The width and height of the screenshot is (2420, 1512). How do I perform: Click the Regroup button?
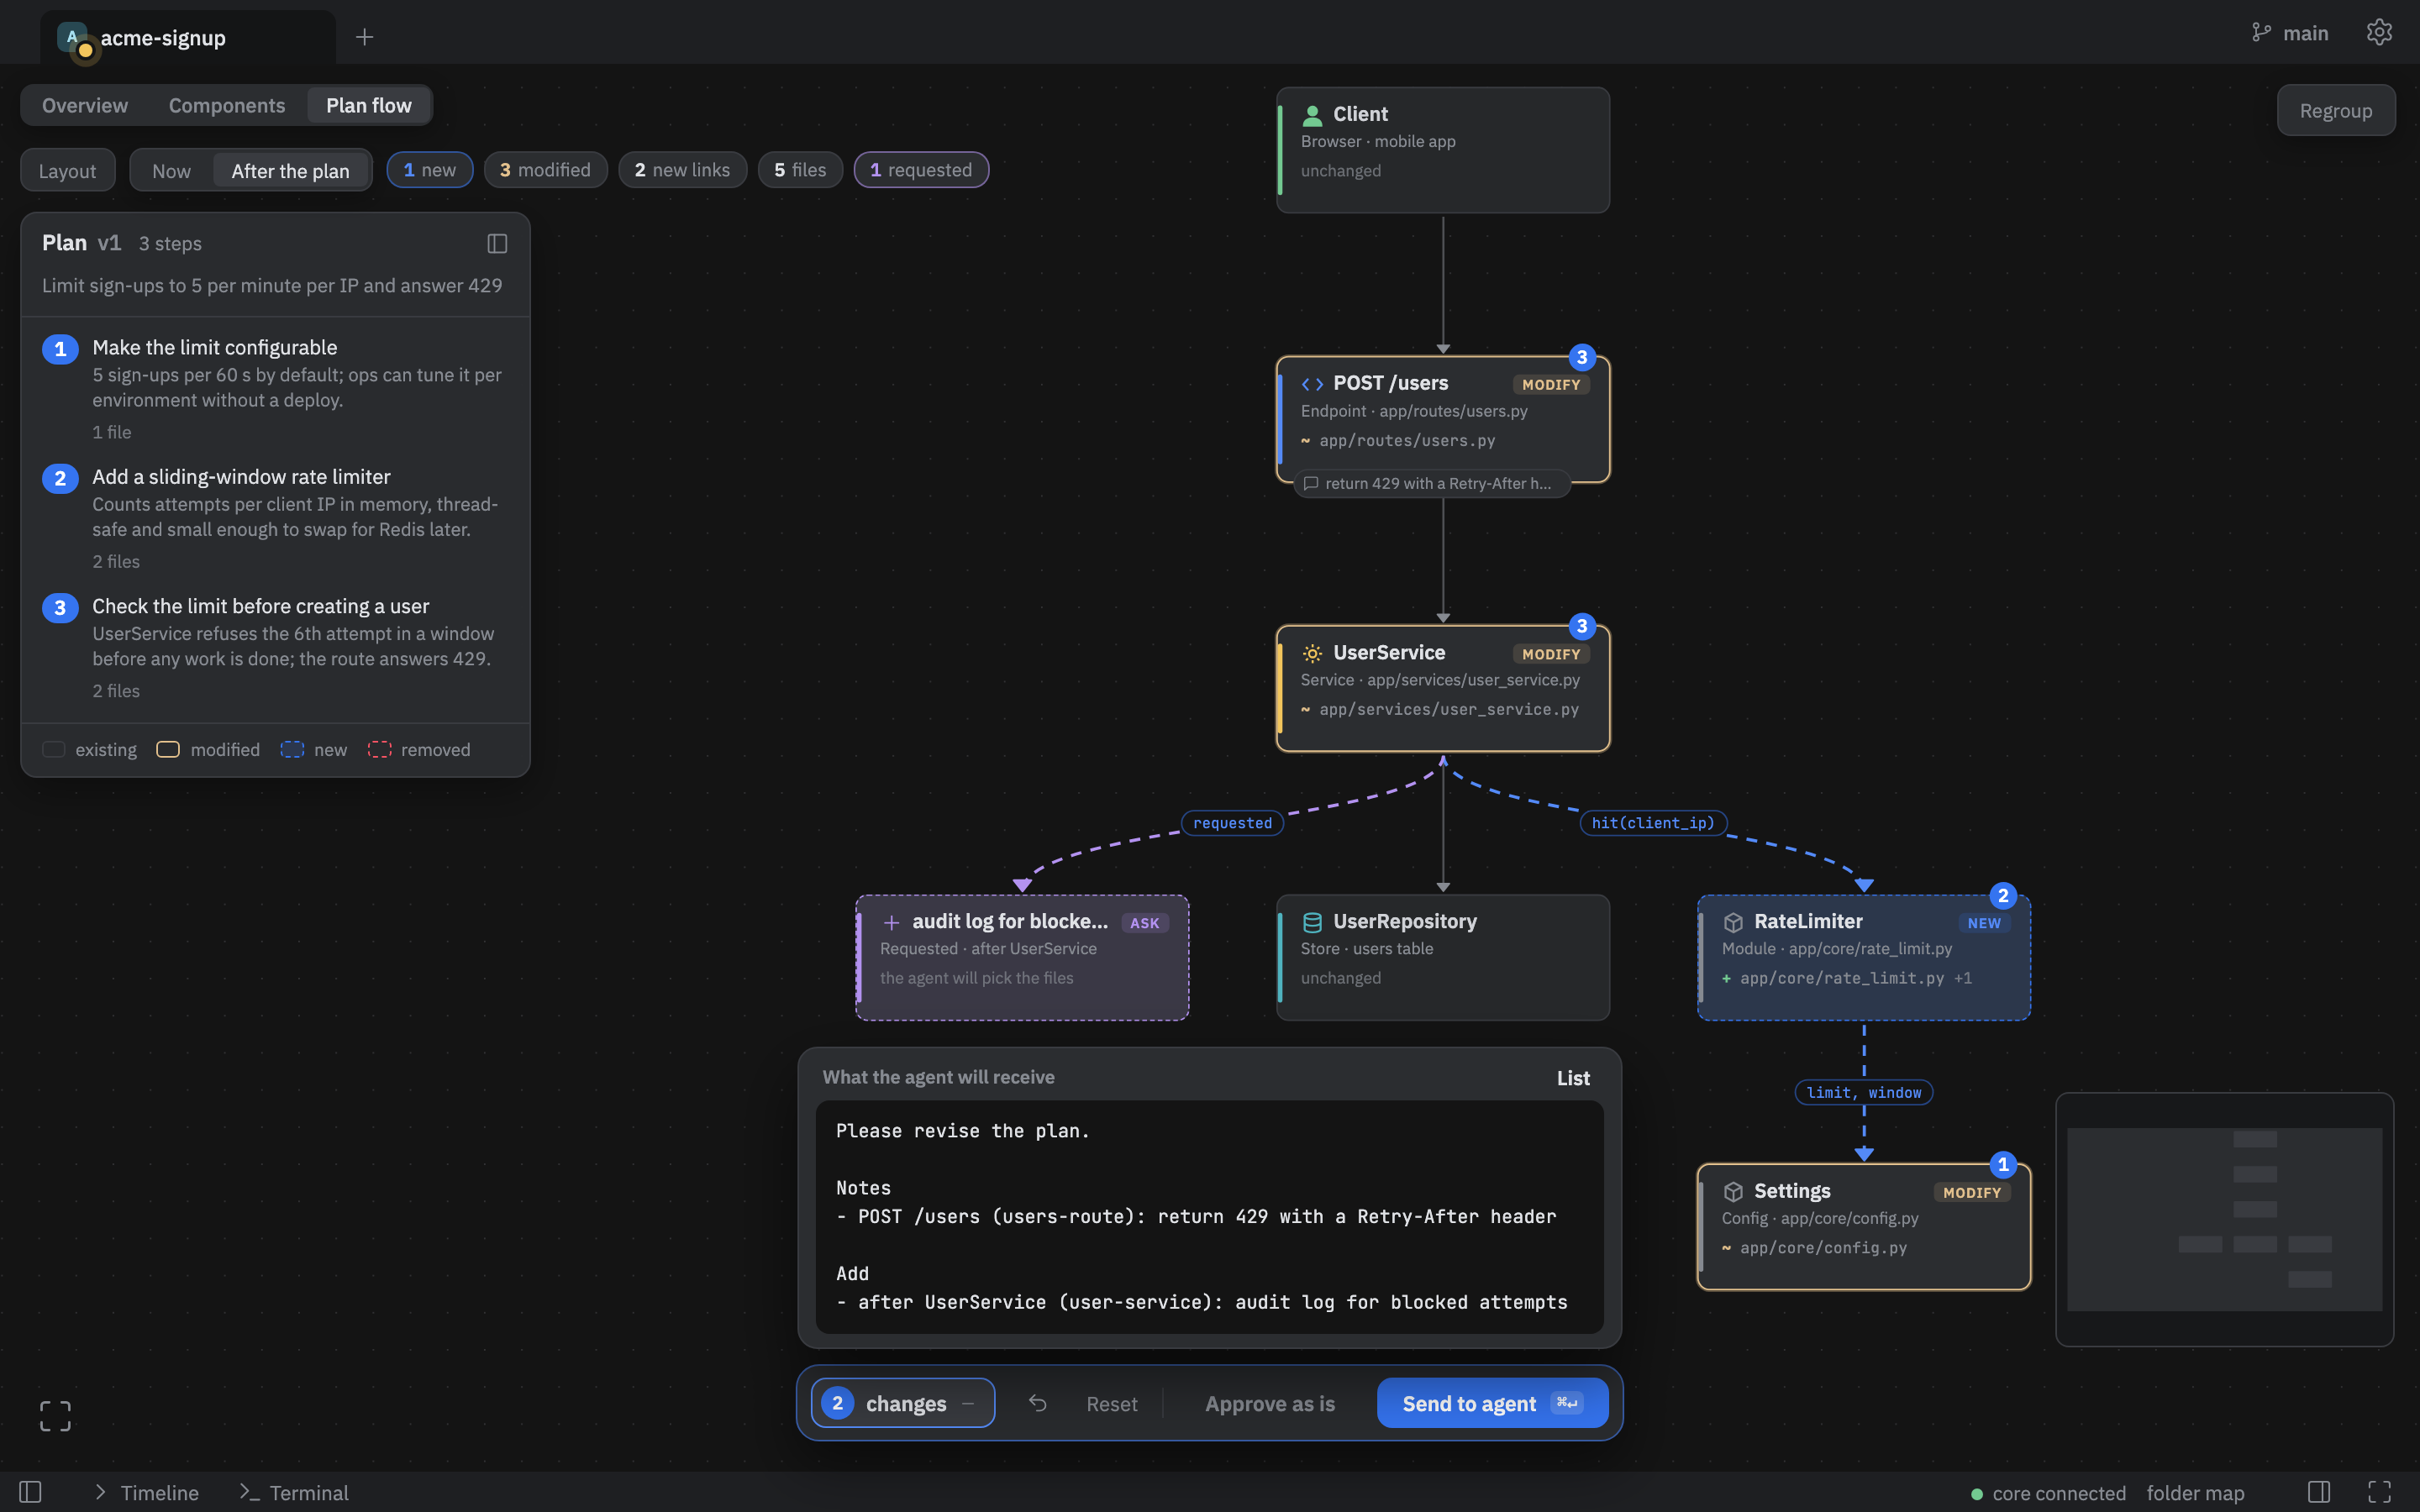point(2335,110)
